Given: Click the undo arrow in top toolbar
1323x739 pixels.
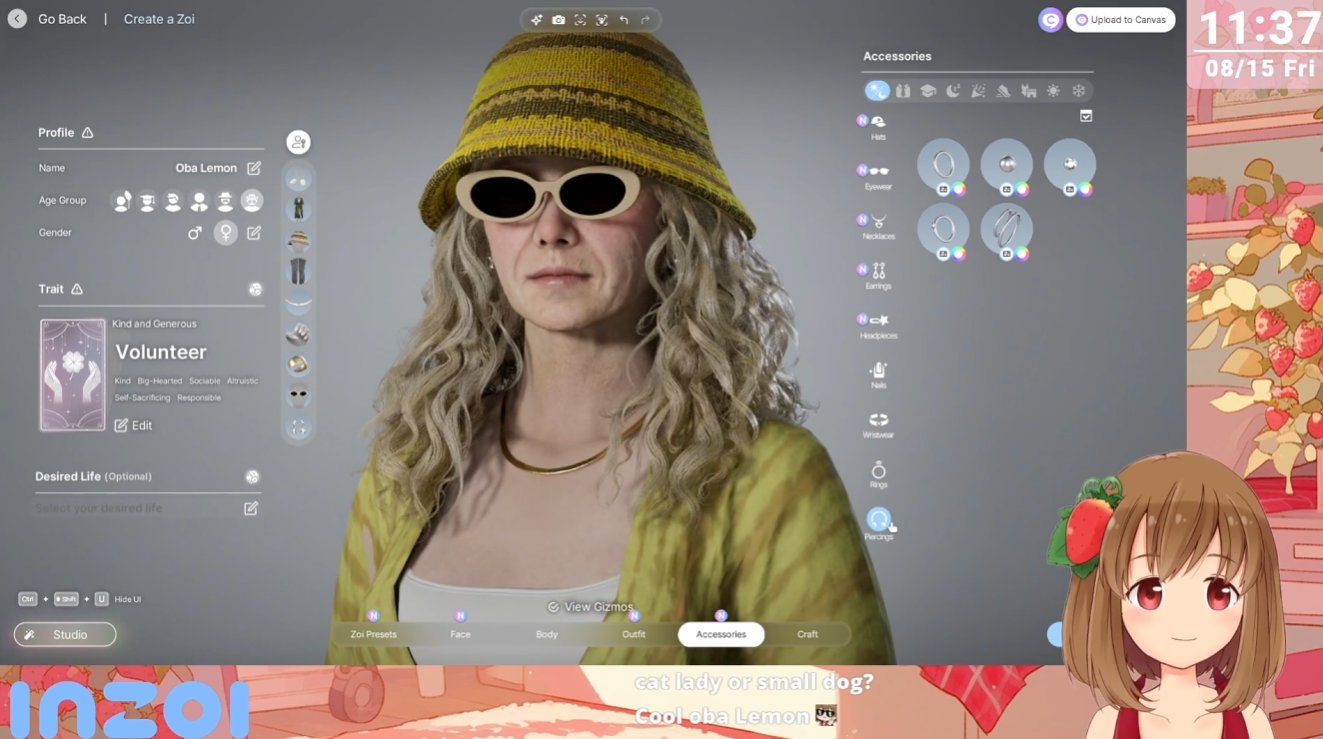Looking at the screenshot, I should click(624, 20).
